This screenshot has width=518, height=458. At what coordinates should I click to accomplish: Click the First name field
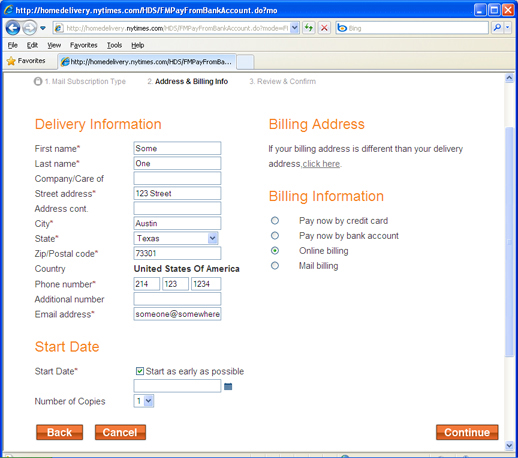click(x=177, y=148)
